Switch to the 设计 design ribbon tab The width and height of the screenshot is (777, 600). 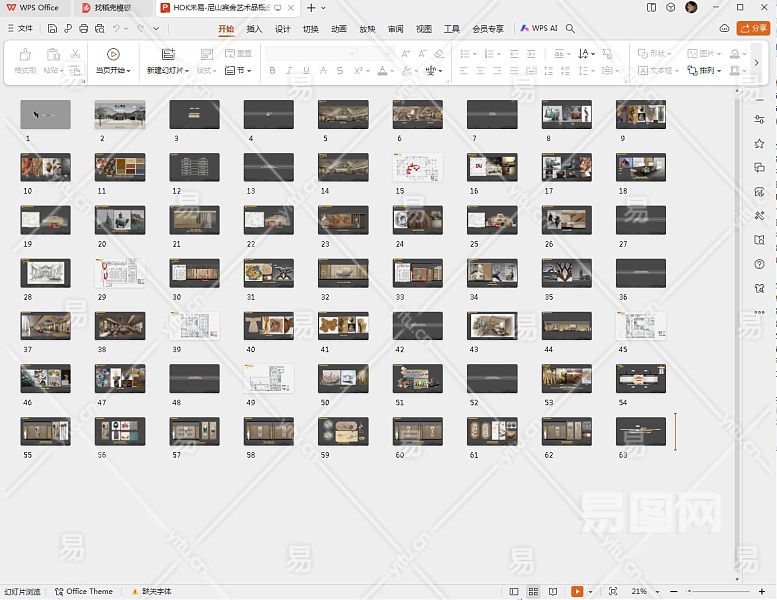tap(283, 29)
